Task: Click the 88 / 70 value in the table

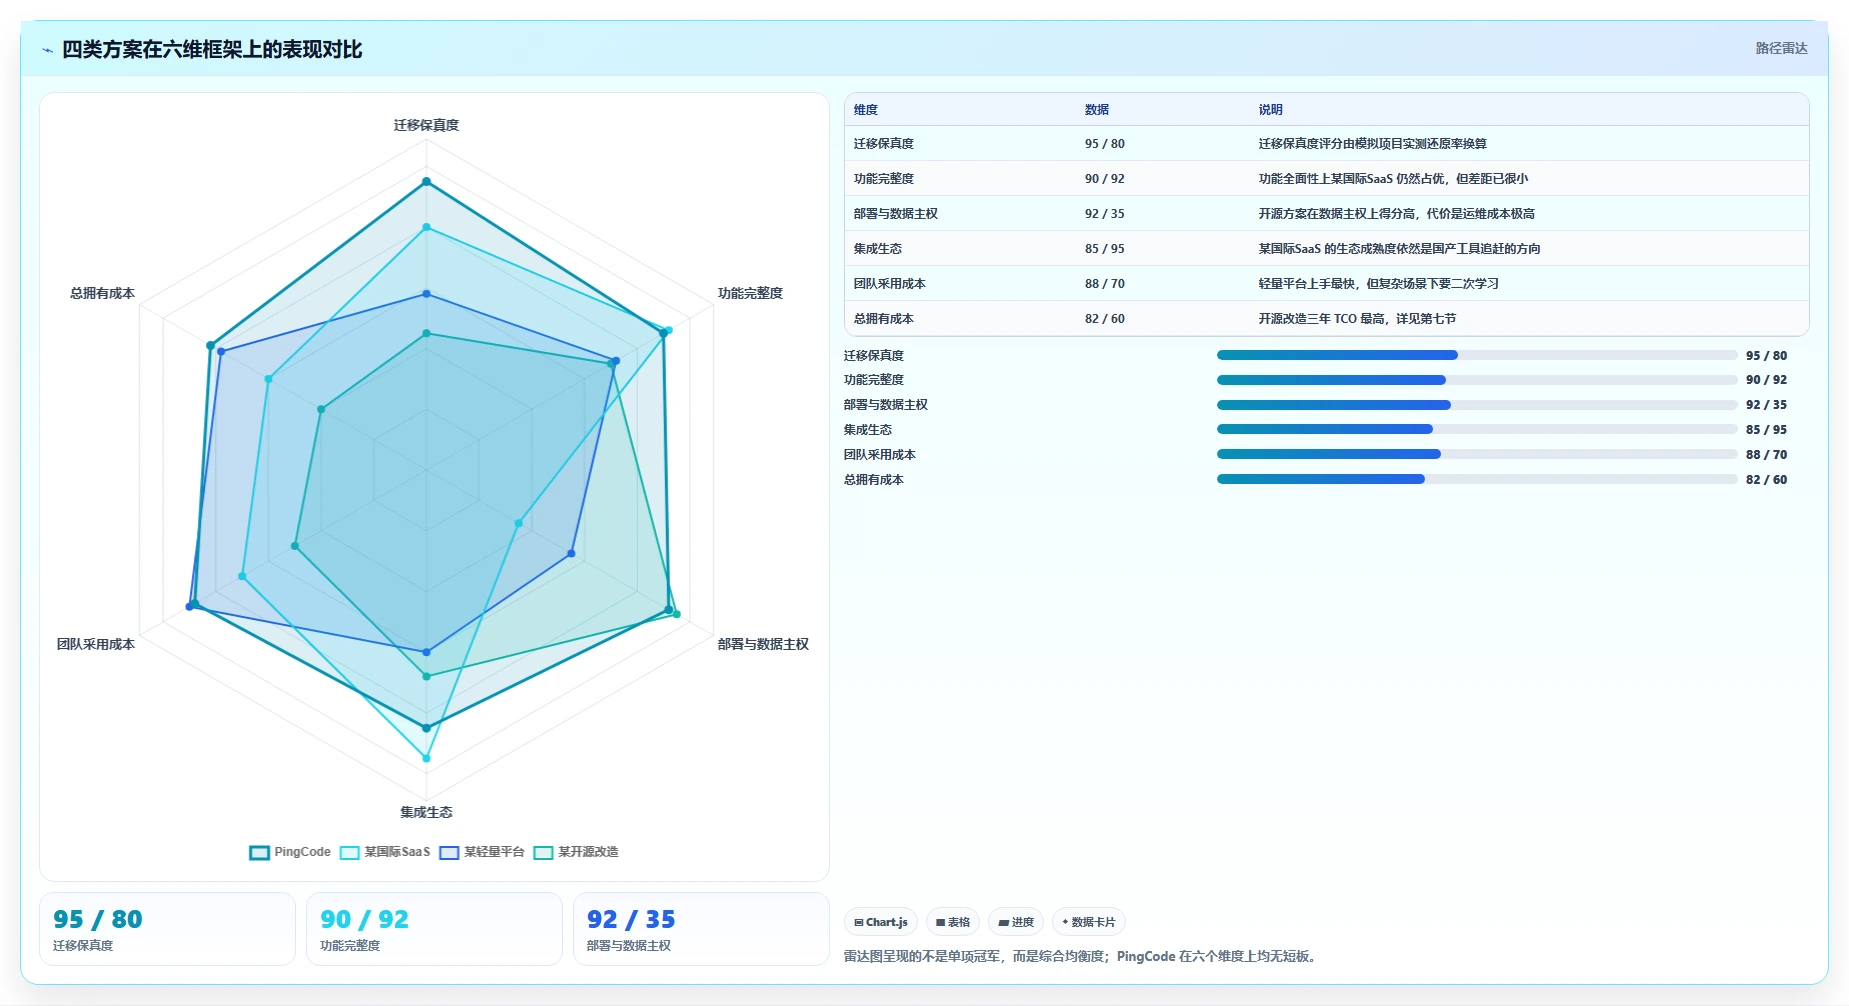Action: pyautogui.click(x=1105, y=284)
